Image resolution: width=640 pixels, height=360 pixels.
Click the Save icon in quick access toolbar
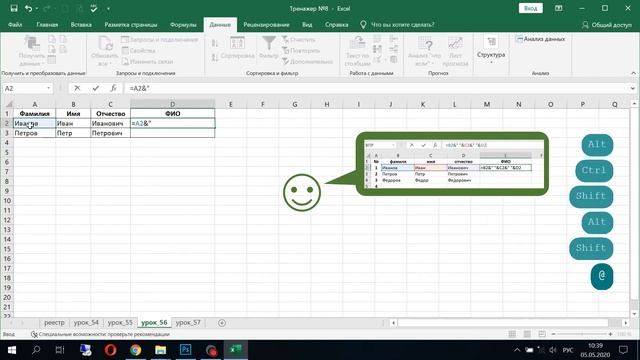(x=14, y=8)
